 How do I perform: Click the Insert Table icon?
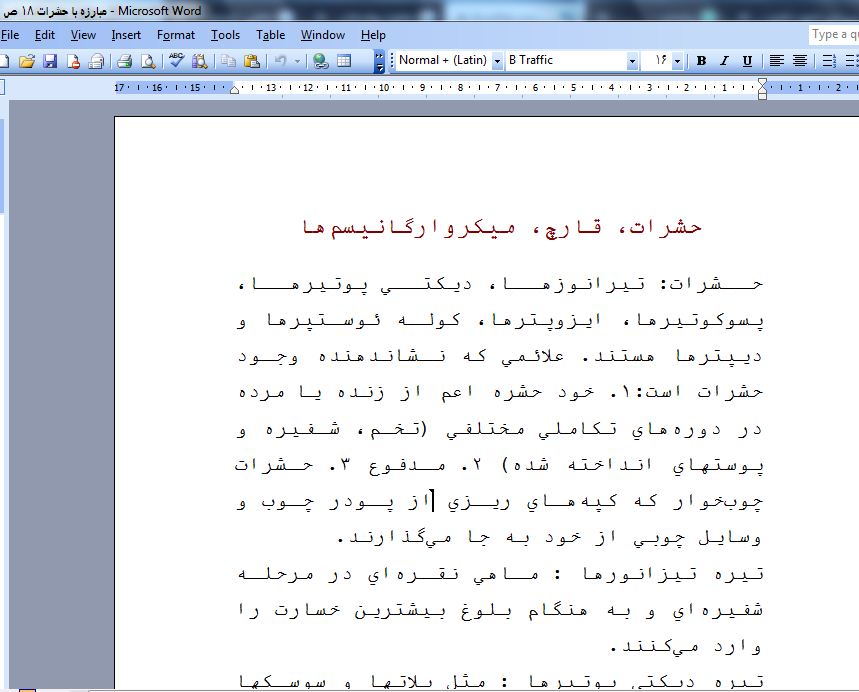(344, 61)
